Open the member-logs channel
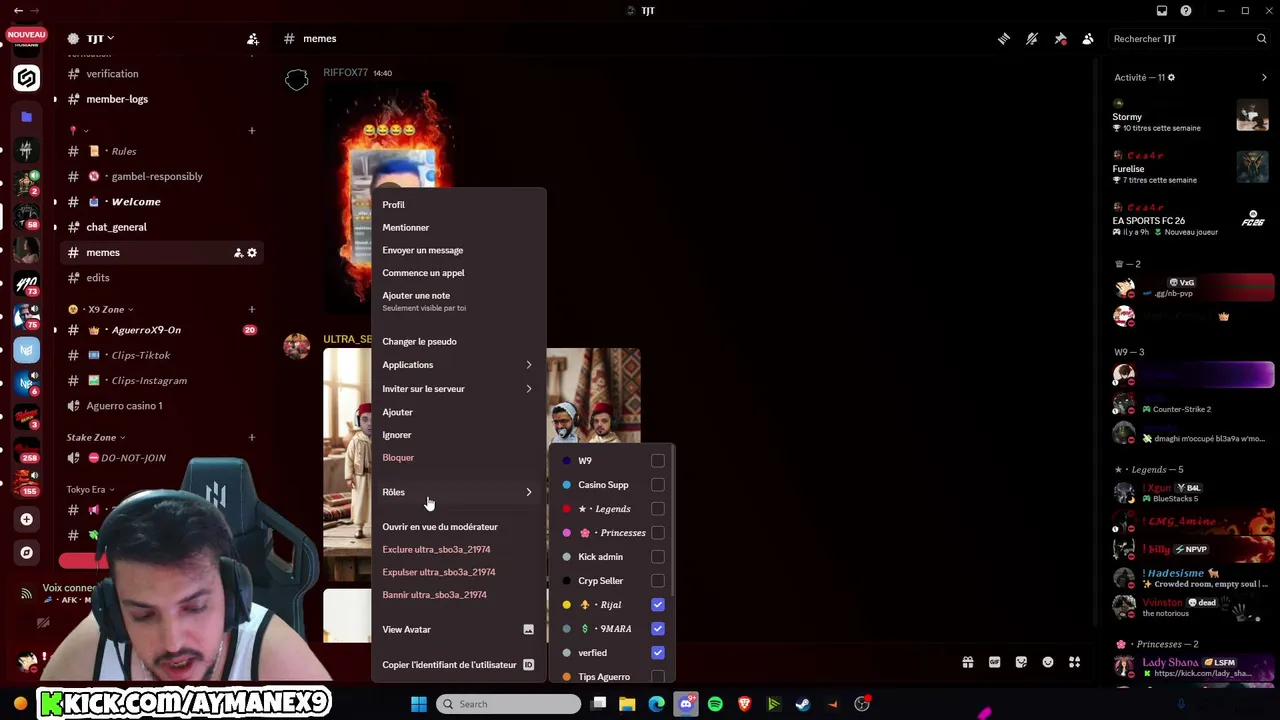Image resolution: width=1280 pixels, height=720 pixels. (x=160, y=99)
